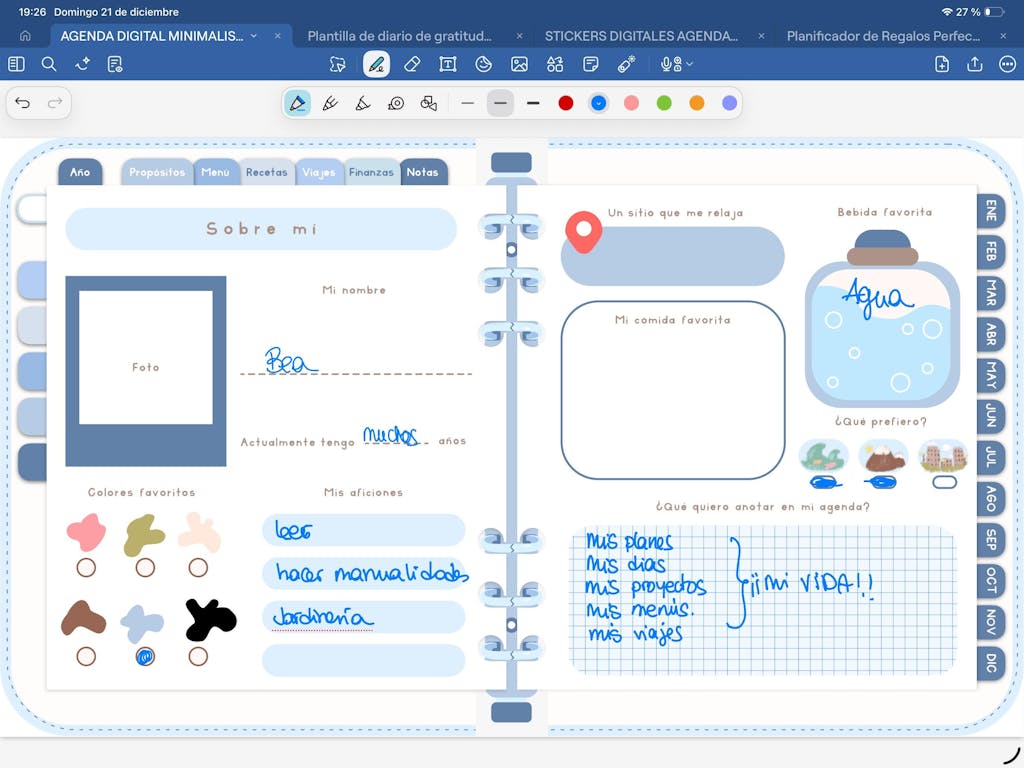The height and width of the screenshot is (768, 1024).
Task: Check the circle under the black color blob
Action: tap(198, 657)
